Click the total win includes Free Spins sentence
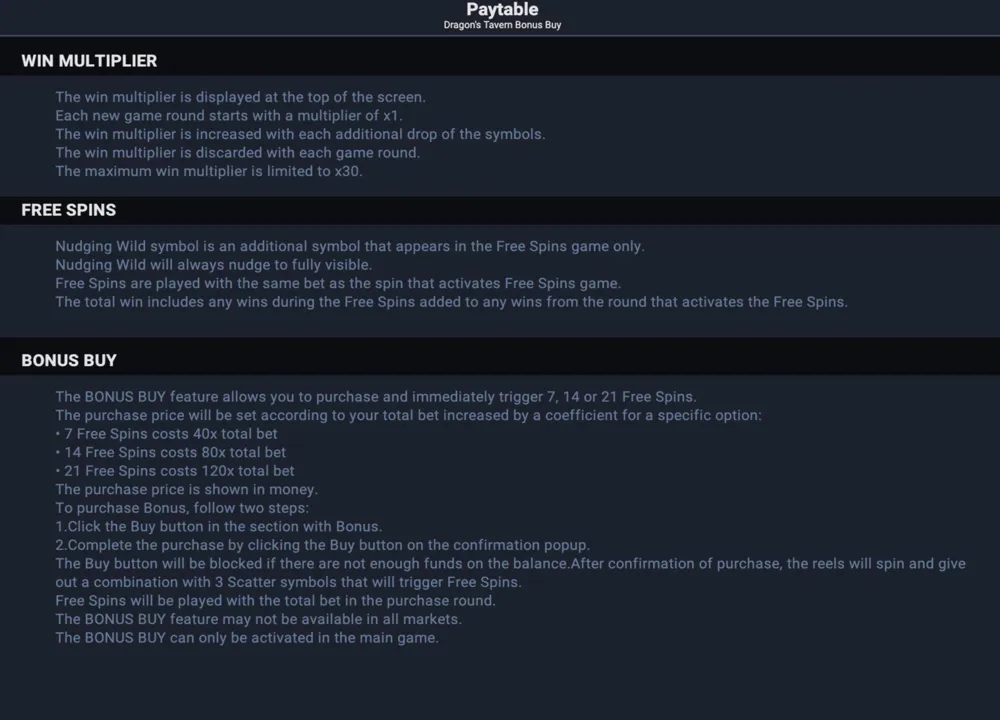This screenshot has height=720, width=1000. pos(452,302)
